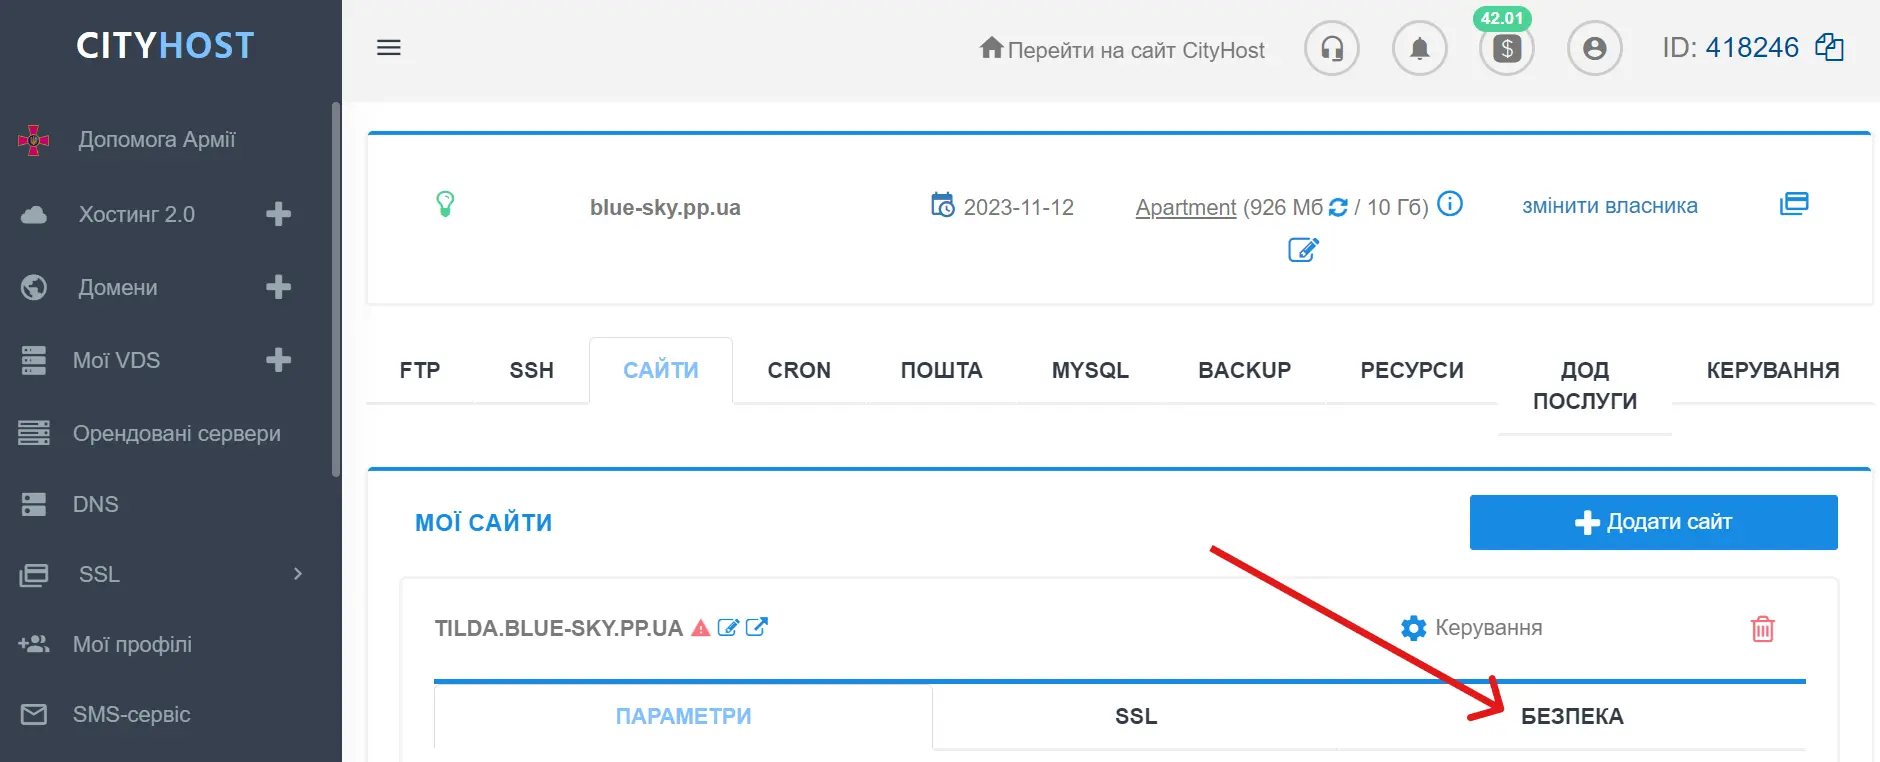The height and width of the screenshot is (762, 1880).
Task: Toggle the hamburger sidebar menu
Action: pos(389,47)
